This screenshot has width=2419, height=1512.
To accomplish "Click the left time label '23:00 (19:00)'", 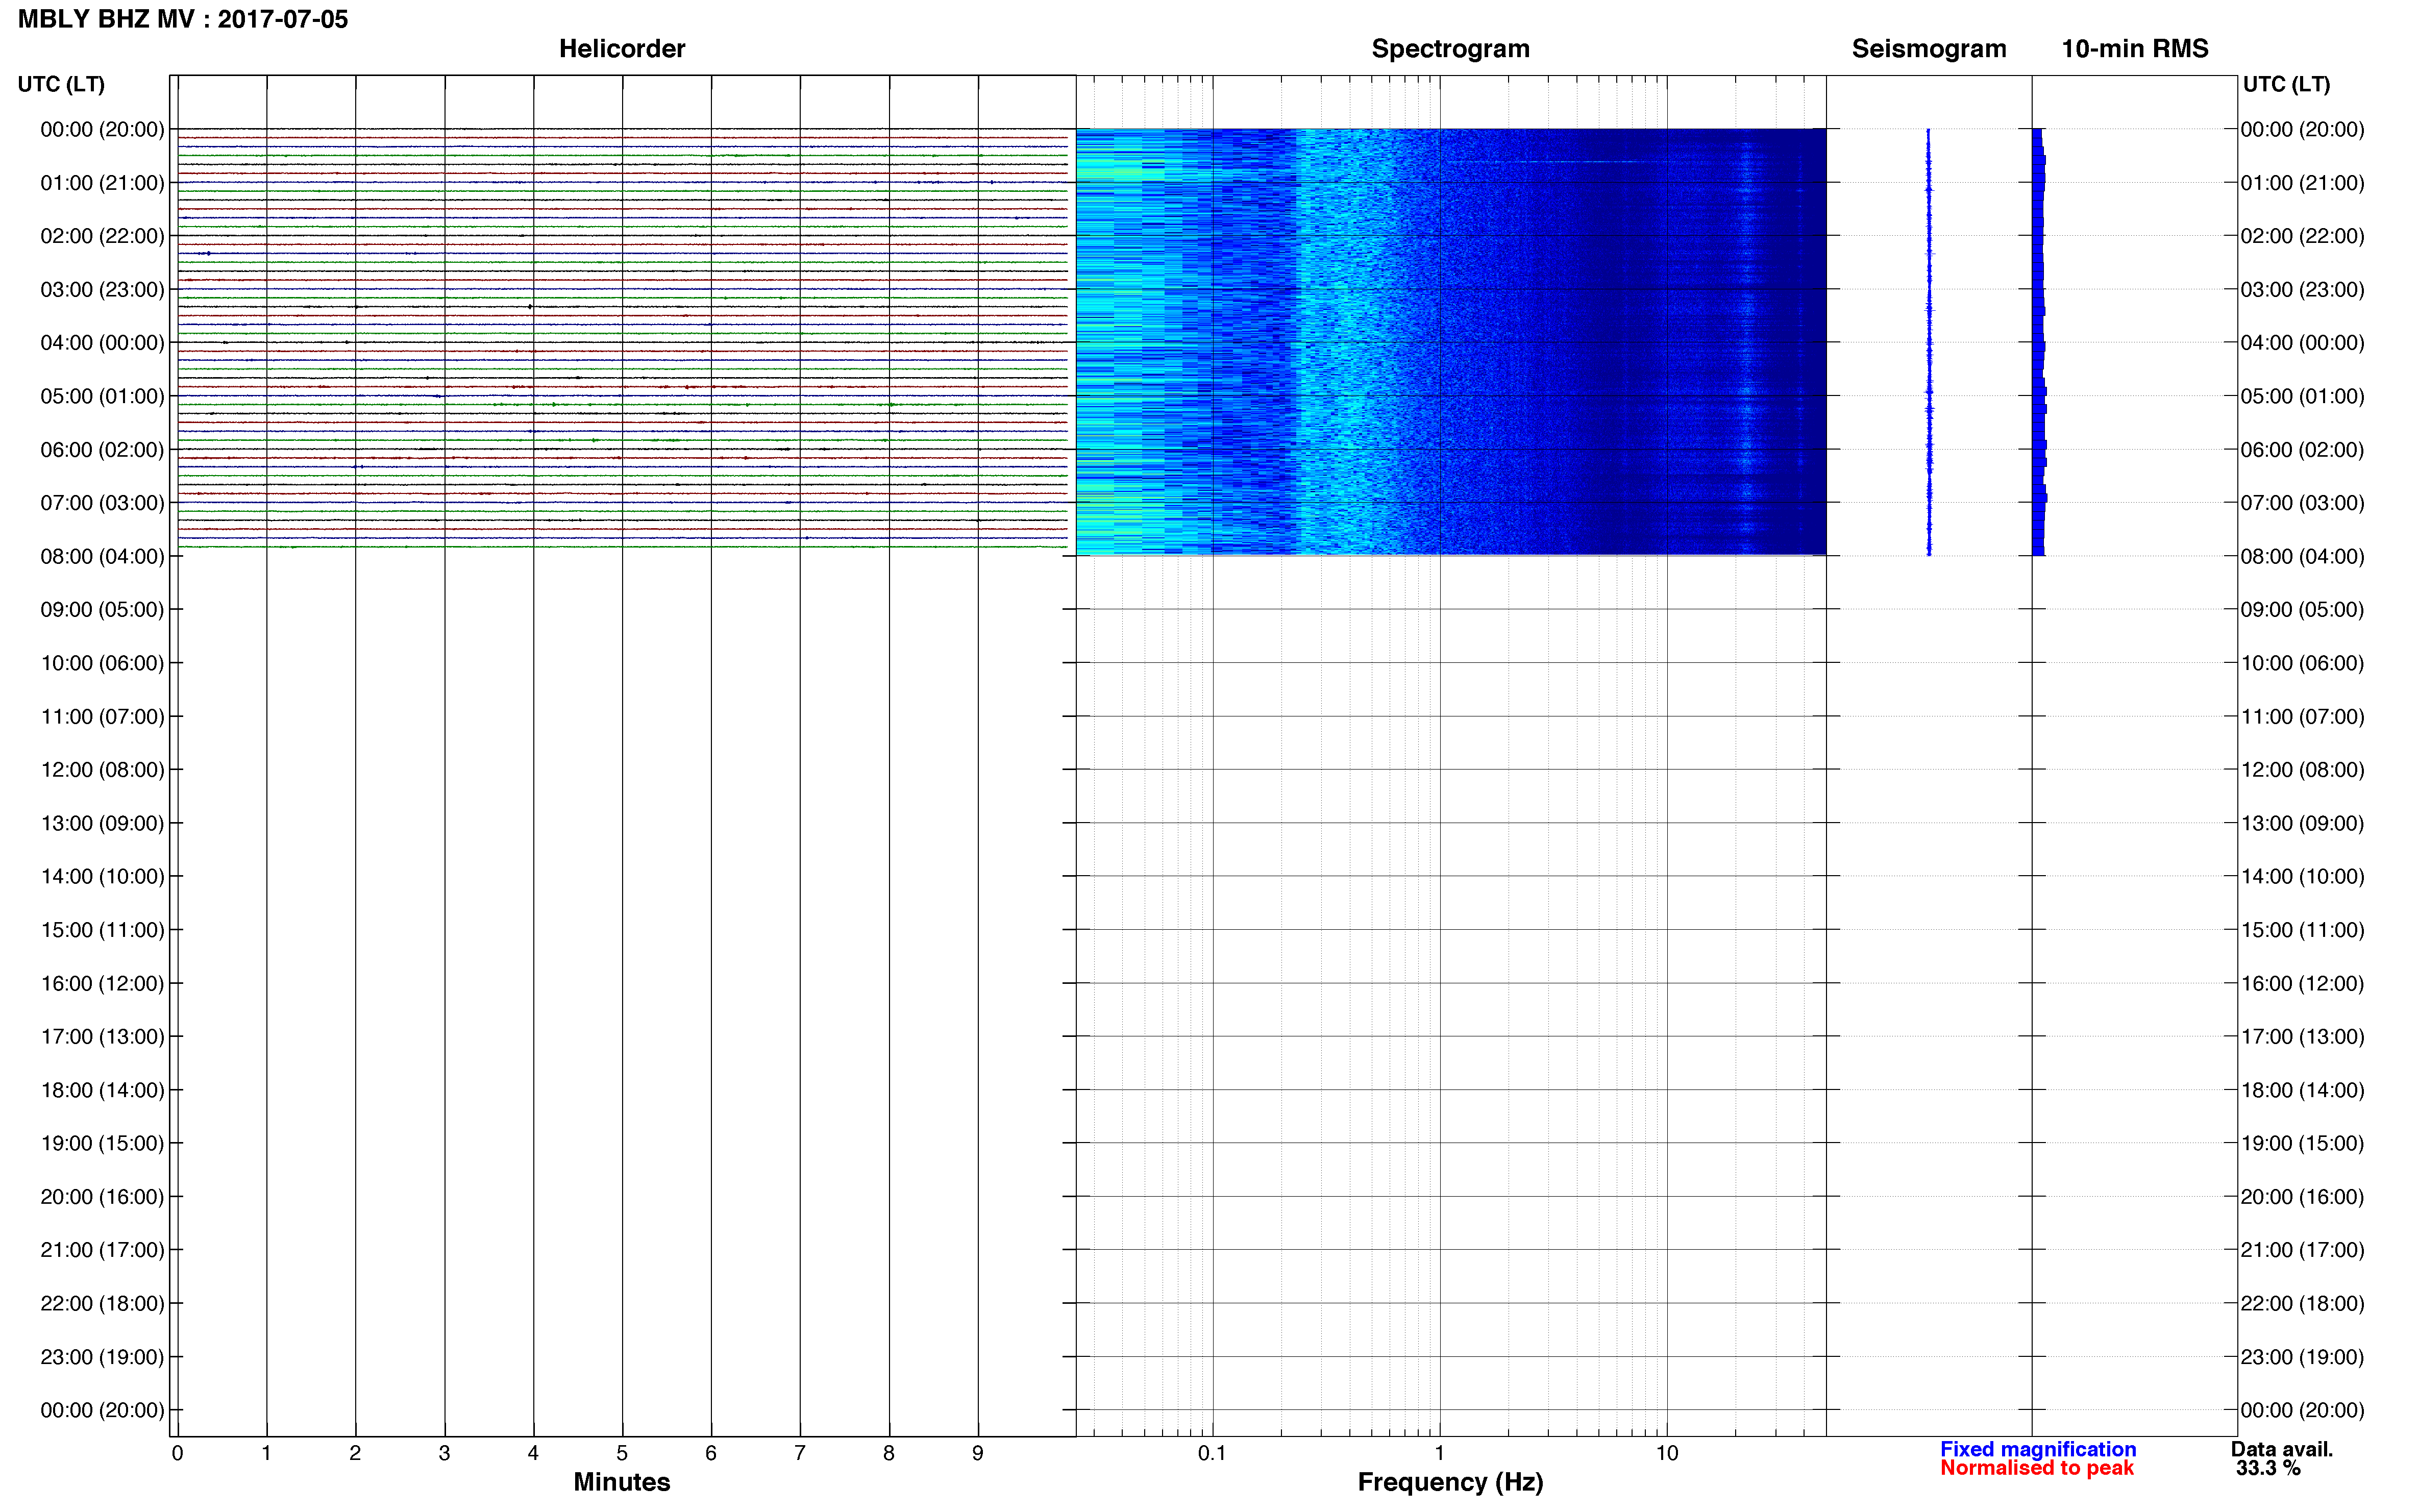I will [102, 1357].
